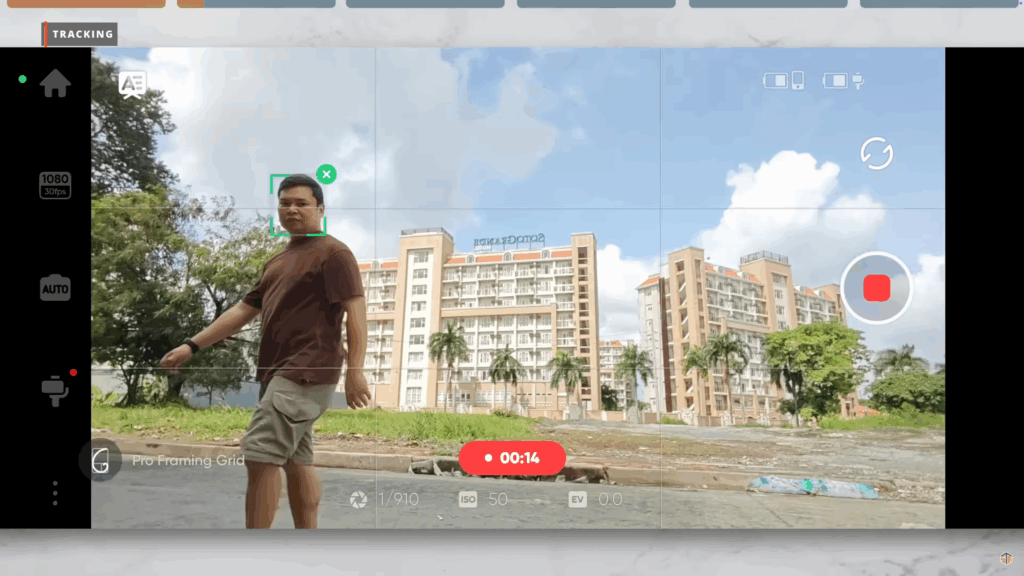Click the Pro Framing Grid icon
1024x576 pixels.
coord(100,461)
